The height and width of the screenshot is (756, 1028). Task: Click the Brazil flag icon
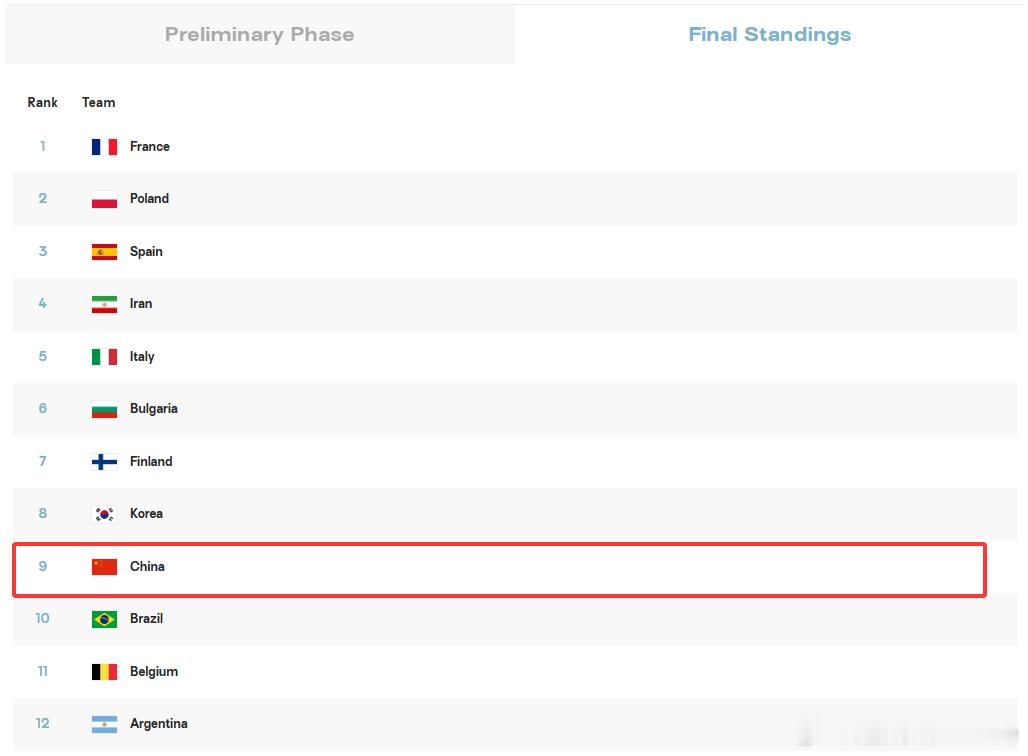click(104, 619)
